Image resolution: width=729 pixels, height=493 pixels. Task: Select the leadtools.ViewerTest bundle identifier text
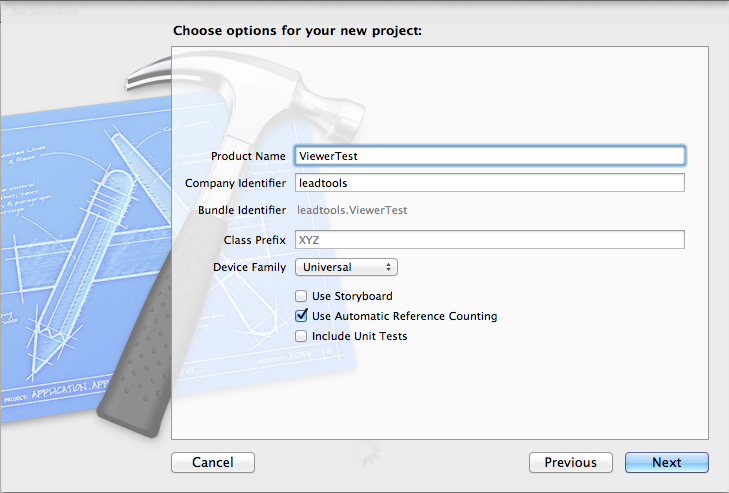pos(352,210)
